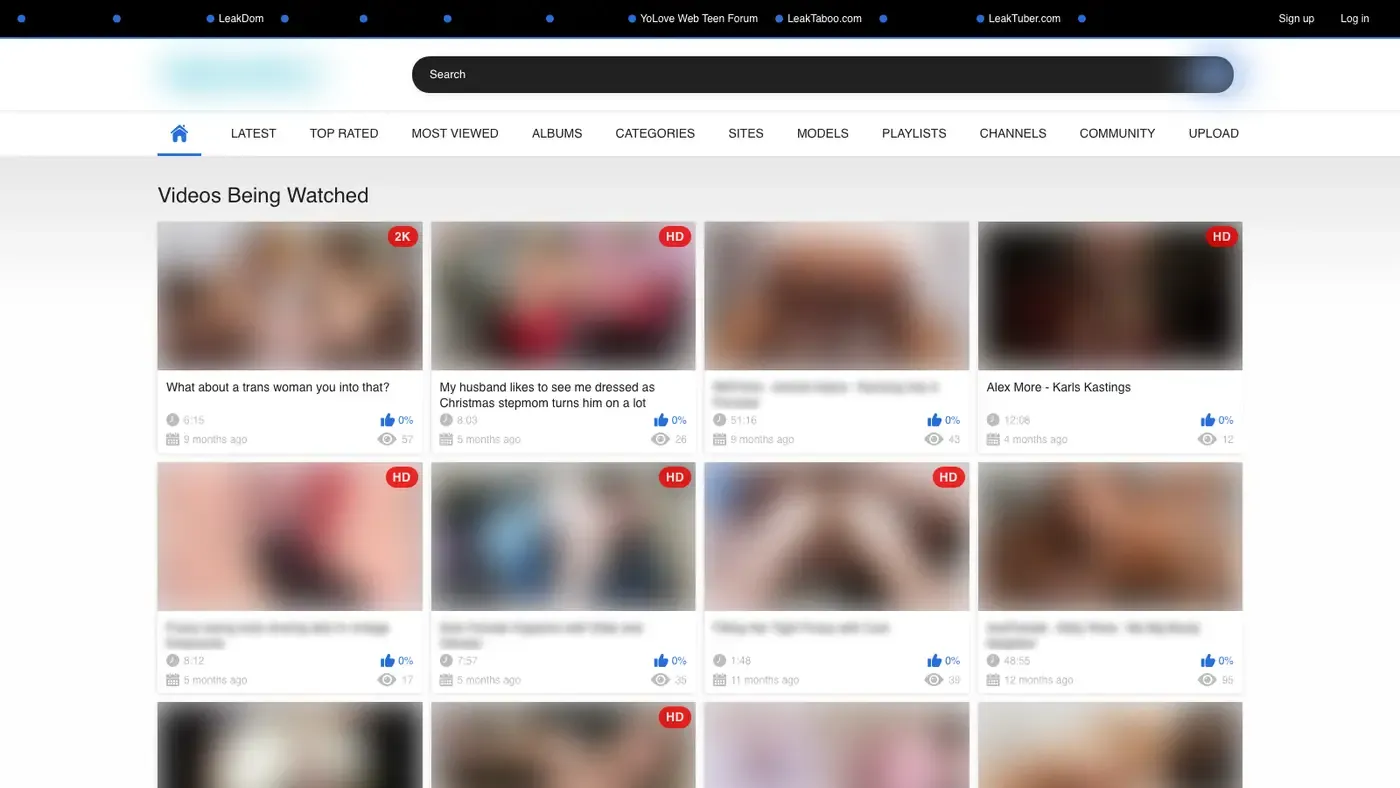The height and width of the screenshot is (788, 1400).
Task: Click the Sign up link
Action: [1296, 18]
